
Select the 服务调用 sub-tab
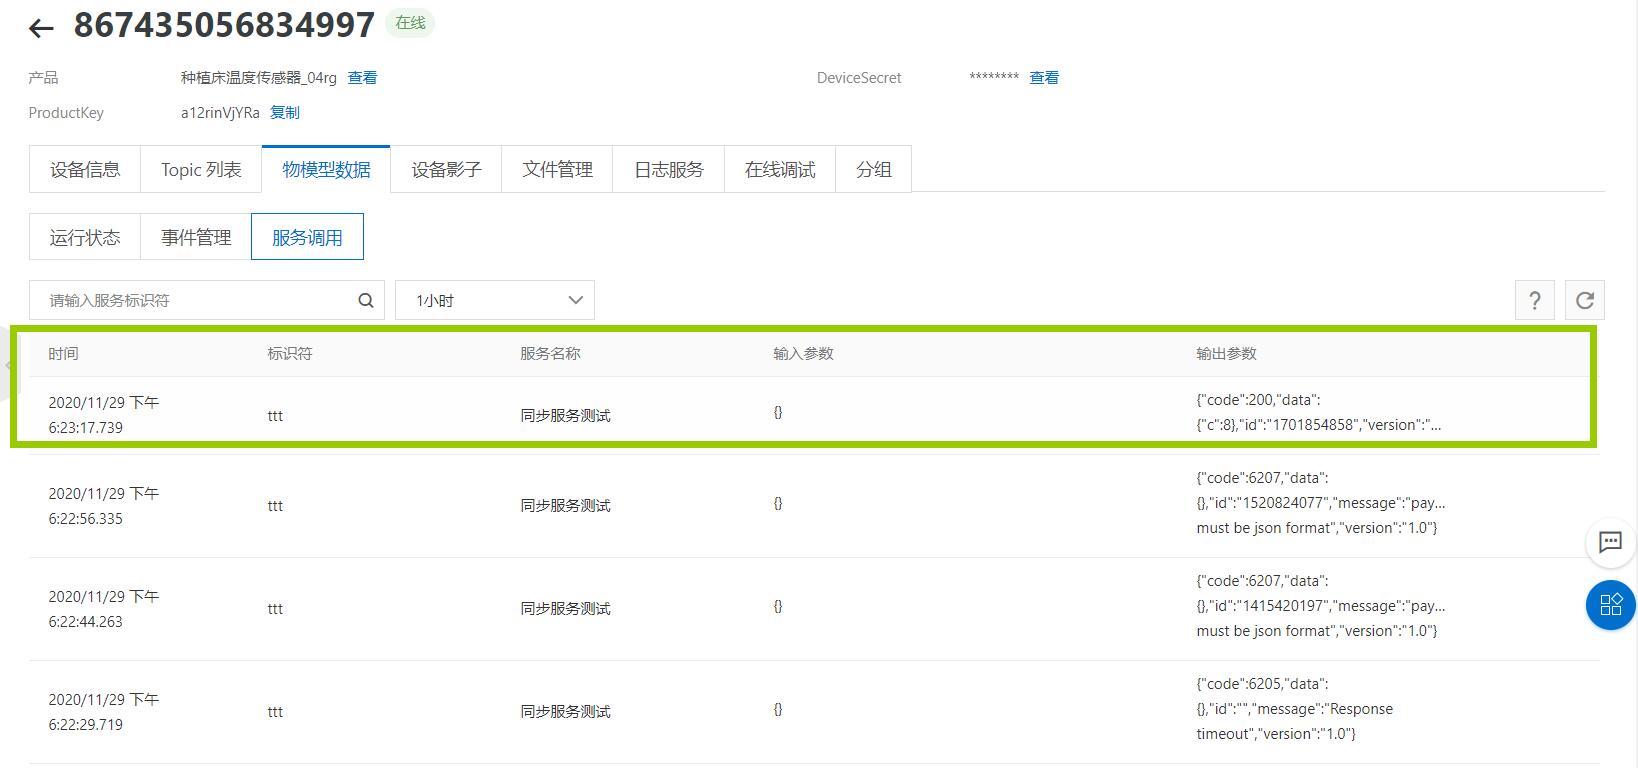[x=307, y=237]
